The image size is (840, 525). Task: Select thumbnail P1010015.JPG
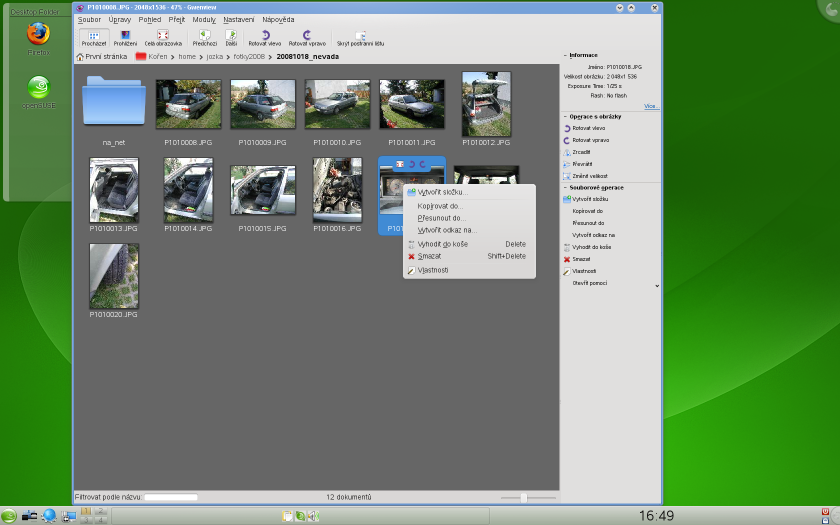[x=262, y=190]
